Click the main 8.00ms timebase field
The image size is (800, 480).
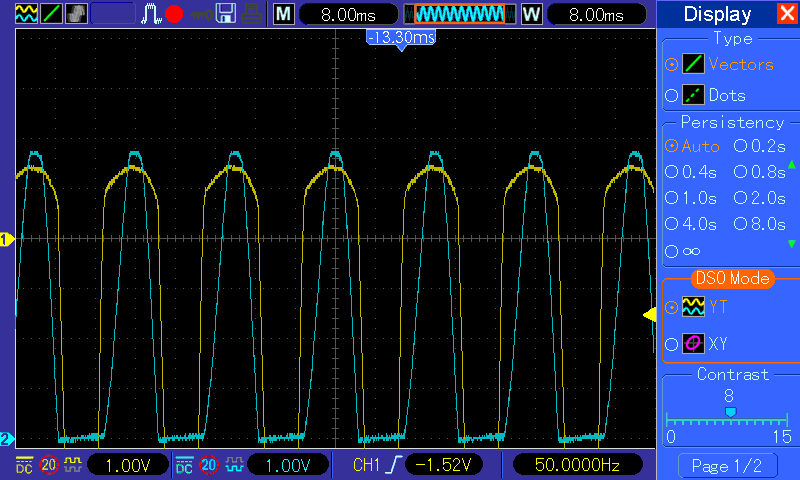coord(348,14)
